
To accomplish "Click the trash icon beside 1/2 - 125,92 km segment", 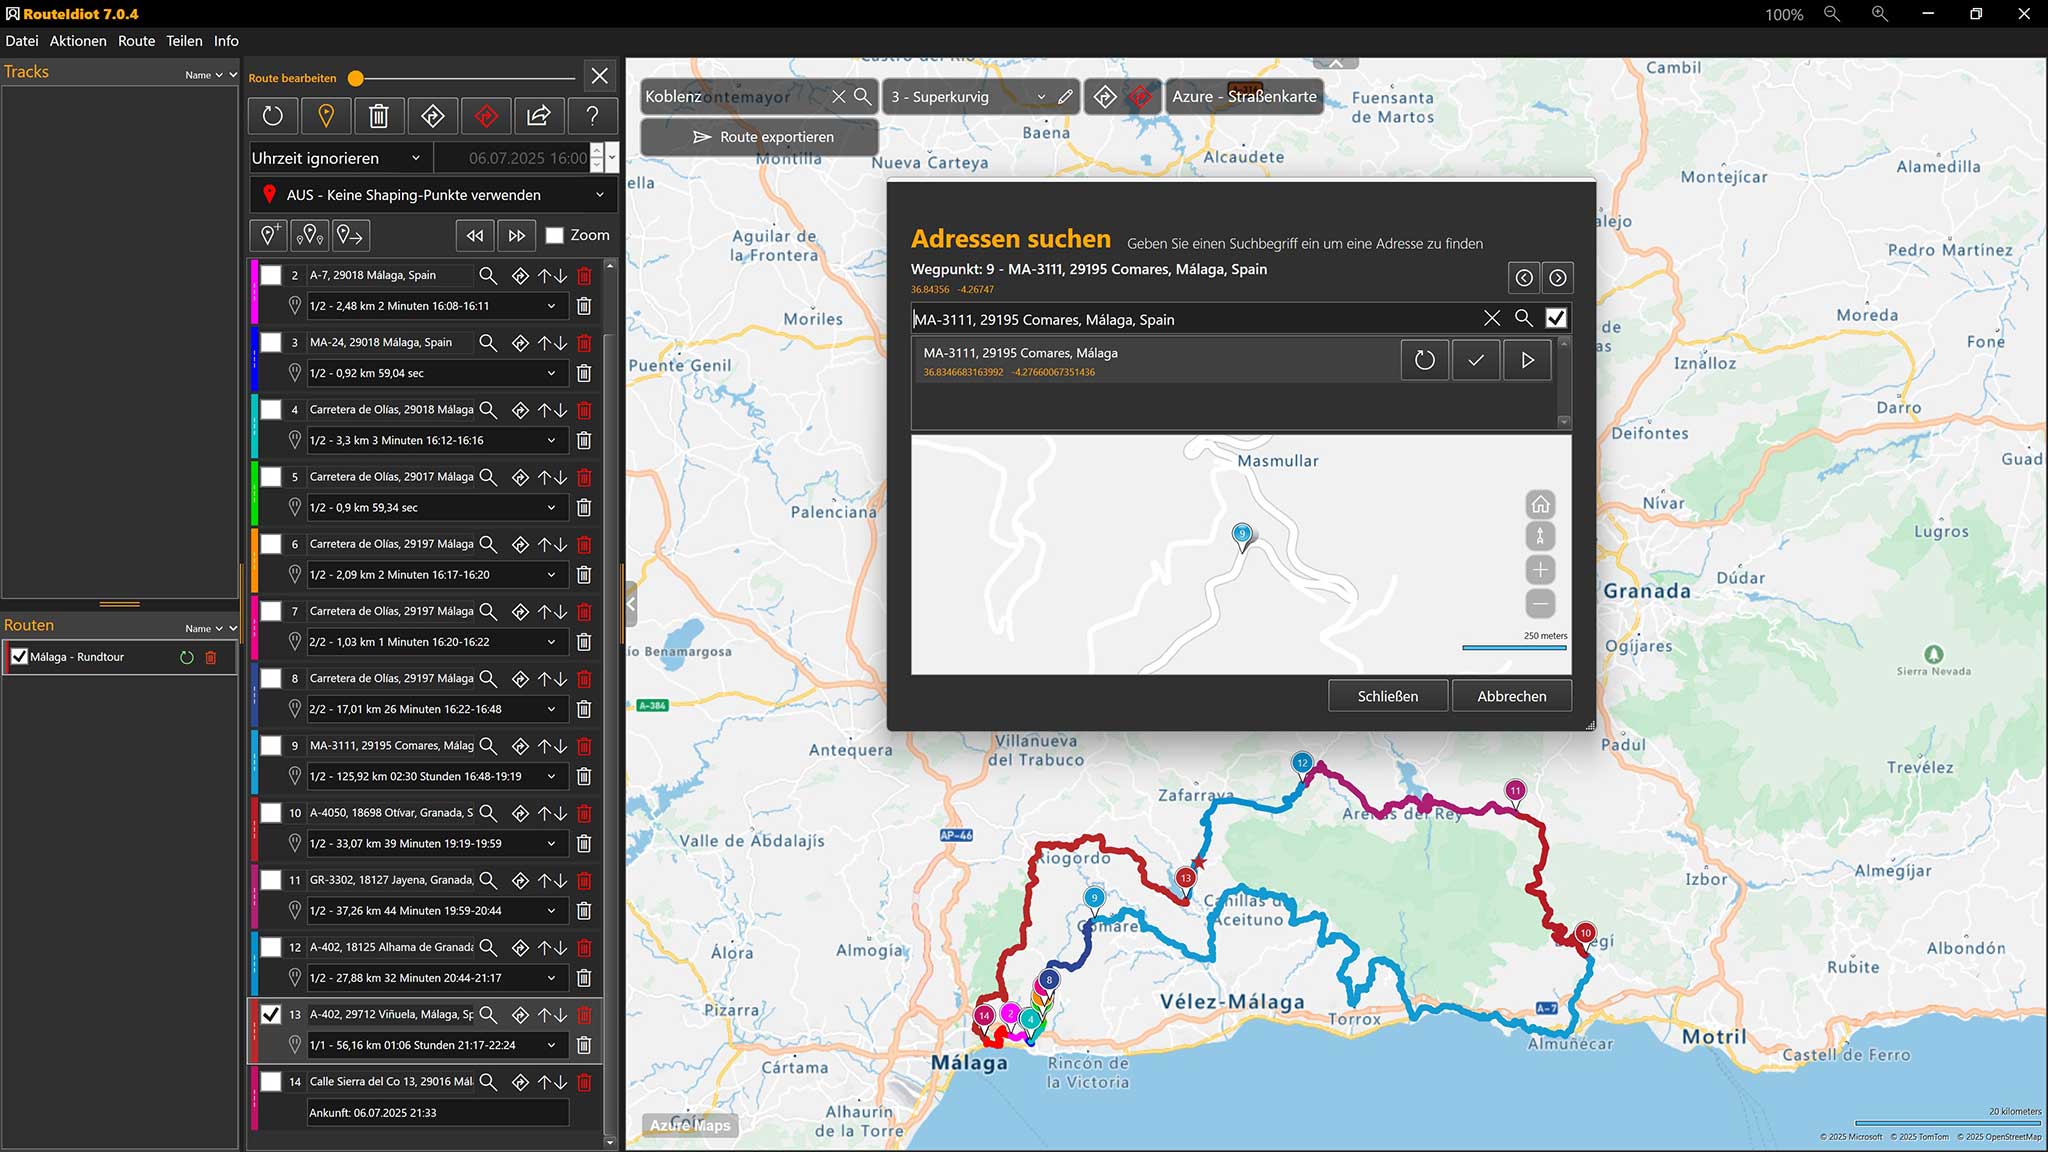I will [584, 776].
